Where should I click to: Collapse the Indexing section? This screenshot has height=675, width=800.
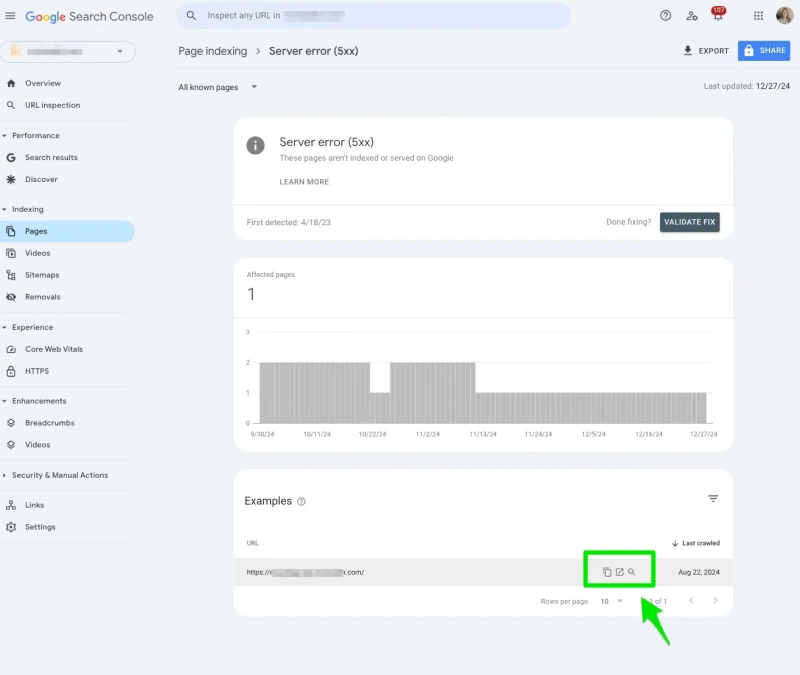(x=5, y=209)
